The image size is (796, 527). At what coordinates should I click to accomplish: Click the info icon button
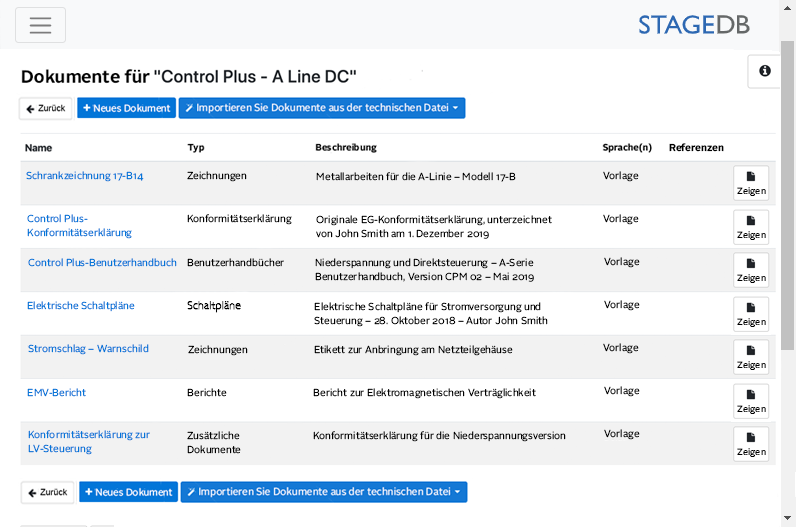(x=764, y=71)
